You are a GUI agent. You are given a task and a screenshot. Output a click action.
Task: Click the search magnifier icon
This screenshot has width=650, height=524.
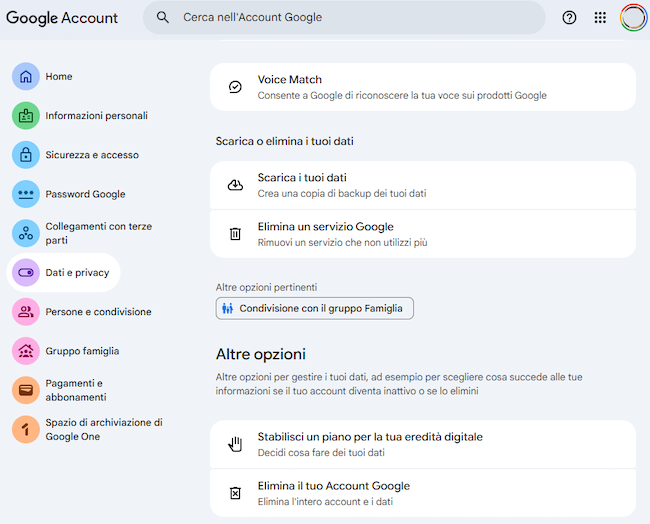(163, 18)
